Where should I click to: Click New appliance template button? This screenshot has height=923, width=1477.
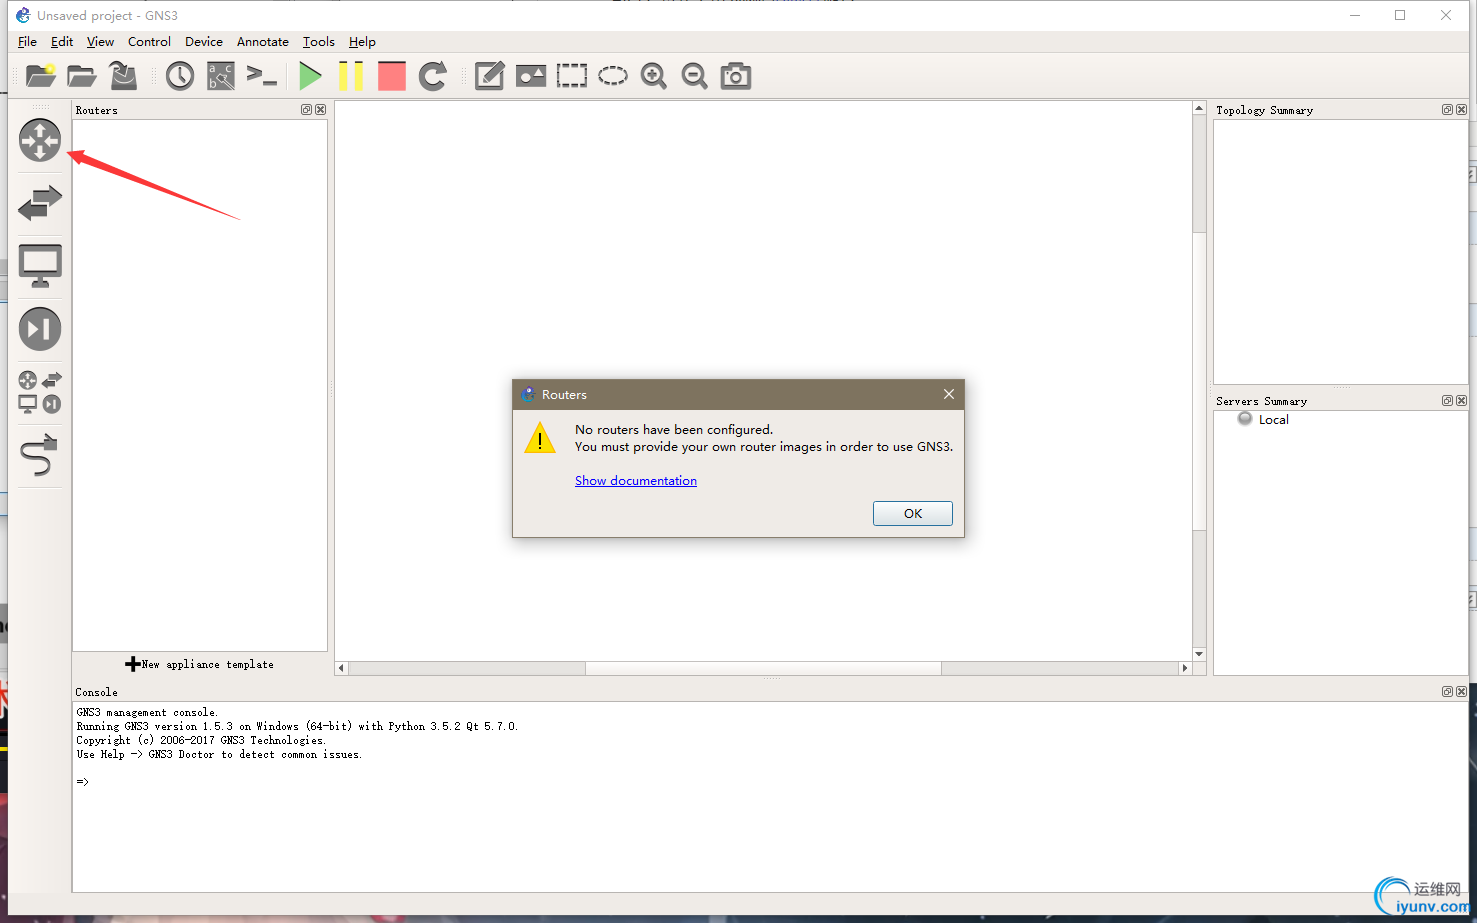pyautogui.click(x=200, y=664)
